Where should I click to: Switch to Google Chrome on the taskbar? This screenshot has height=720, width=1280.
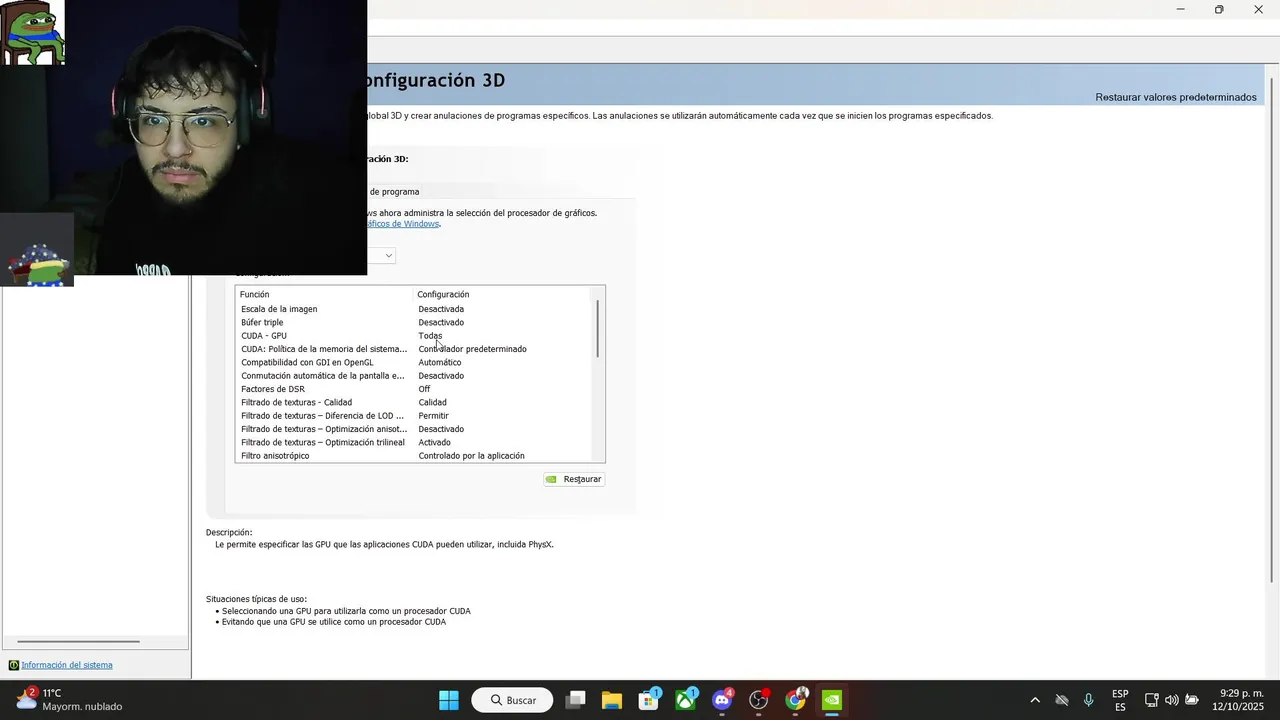coord(795,700)
